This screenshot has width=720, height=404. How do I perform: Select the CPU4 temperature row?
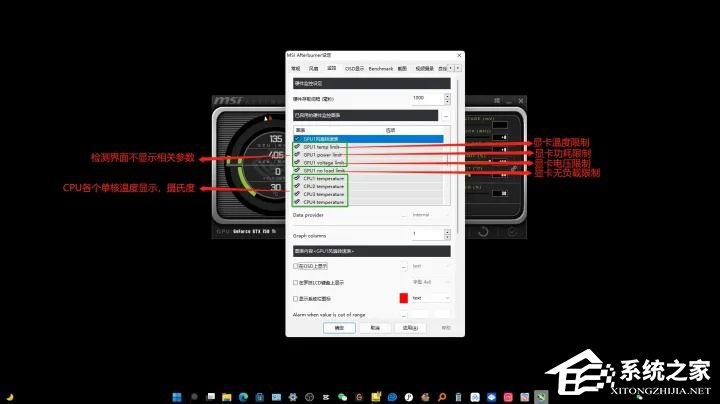point(369,202)
